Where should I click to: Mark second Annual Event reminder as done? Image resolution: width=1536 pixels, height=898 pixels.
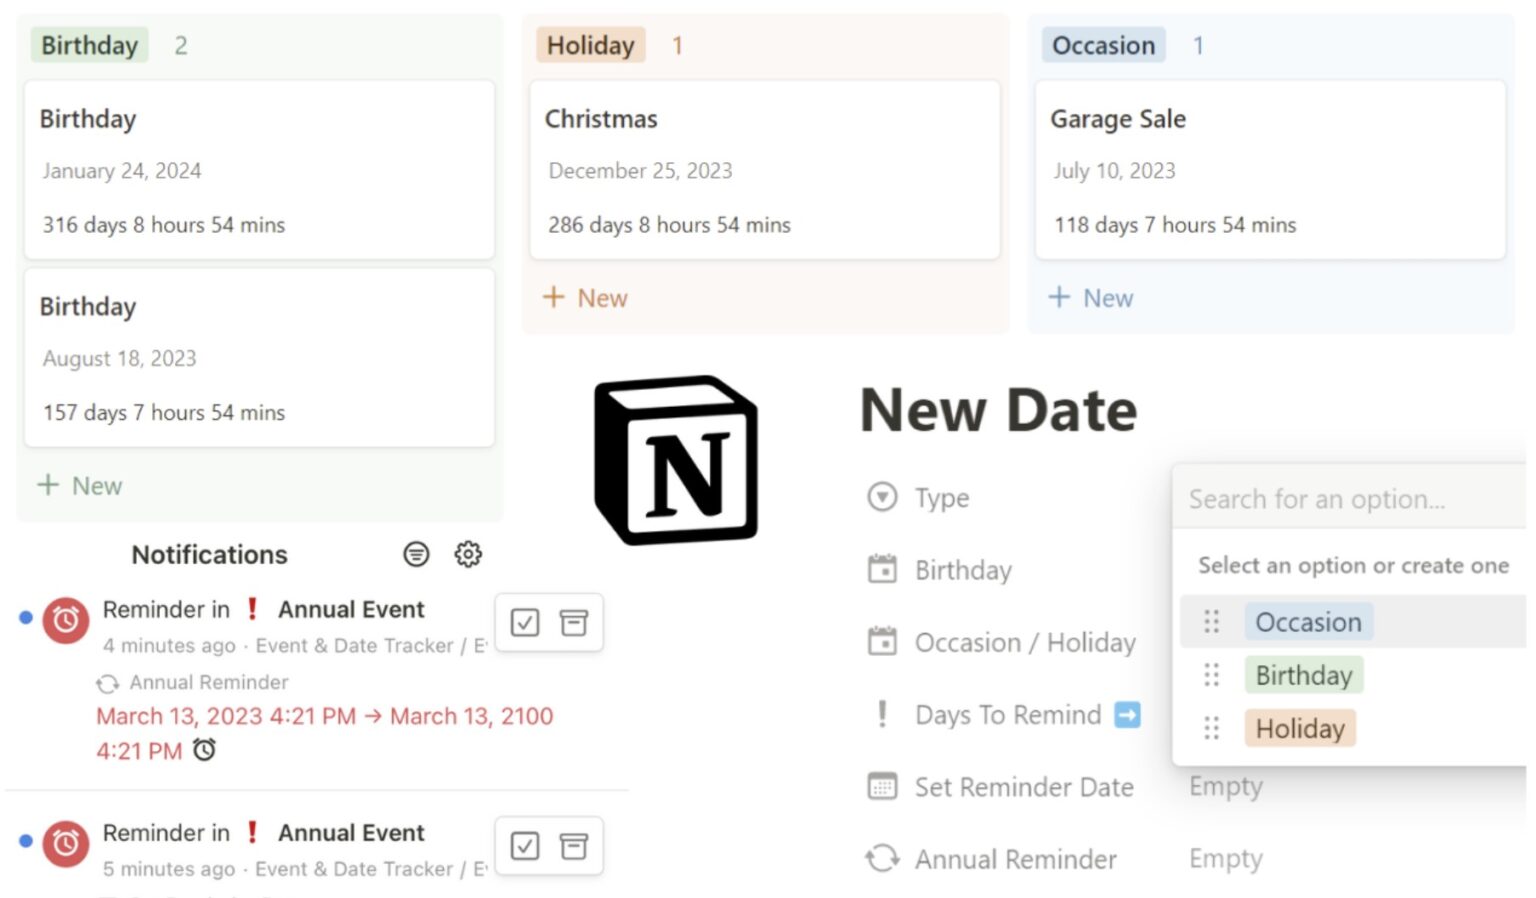525,846
